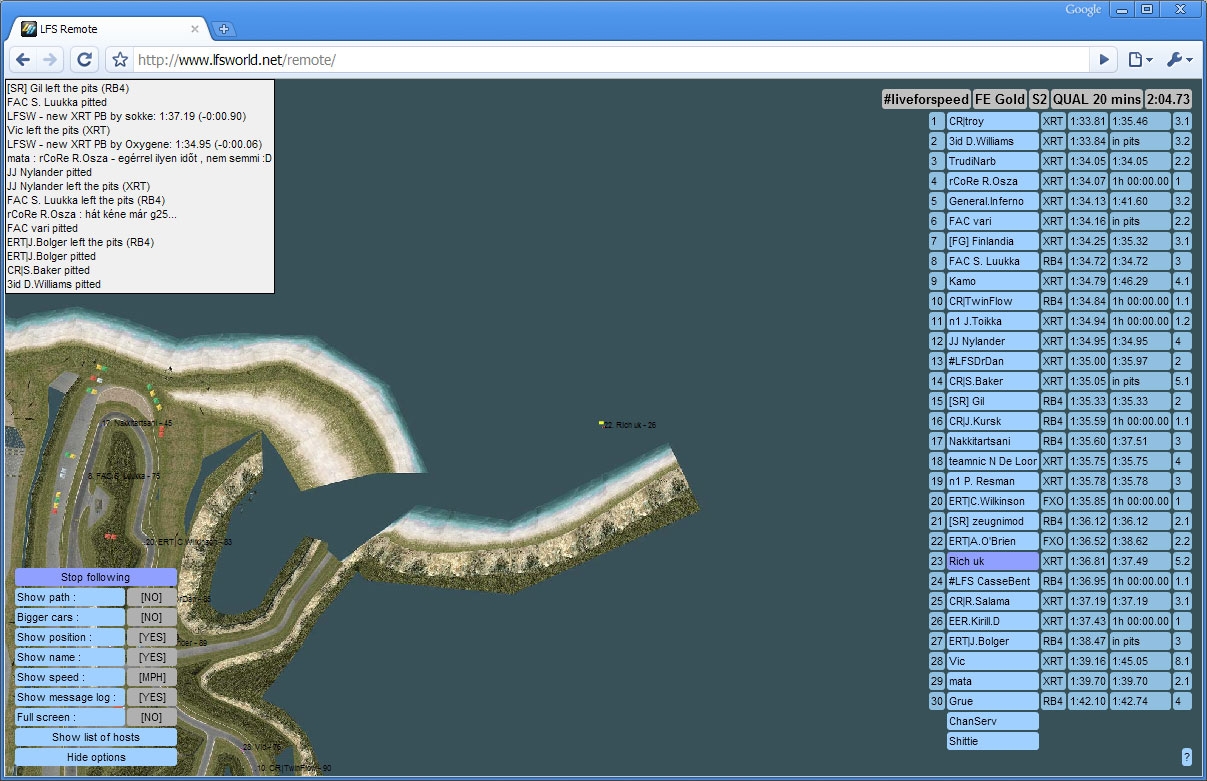Click the browser Forward arrow
Image resolution: width=1207 pixels, height=781 pixels.
coord(51,60)
